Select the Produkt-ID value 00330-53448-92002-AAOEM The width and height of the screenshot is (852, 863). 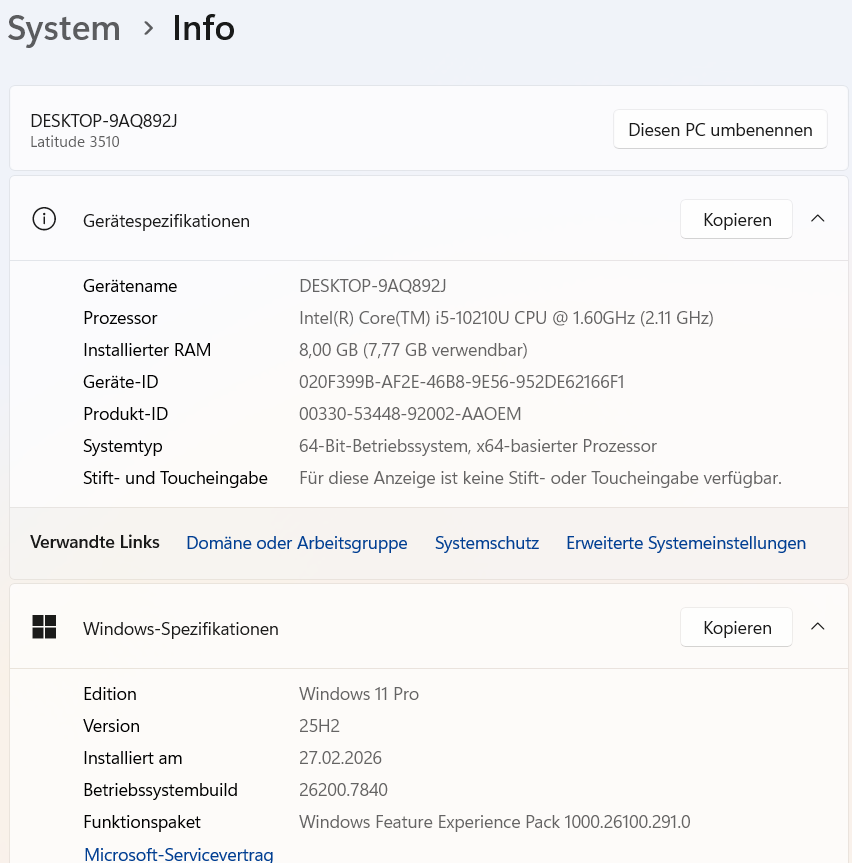[410, 414]
